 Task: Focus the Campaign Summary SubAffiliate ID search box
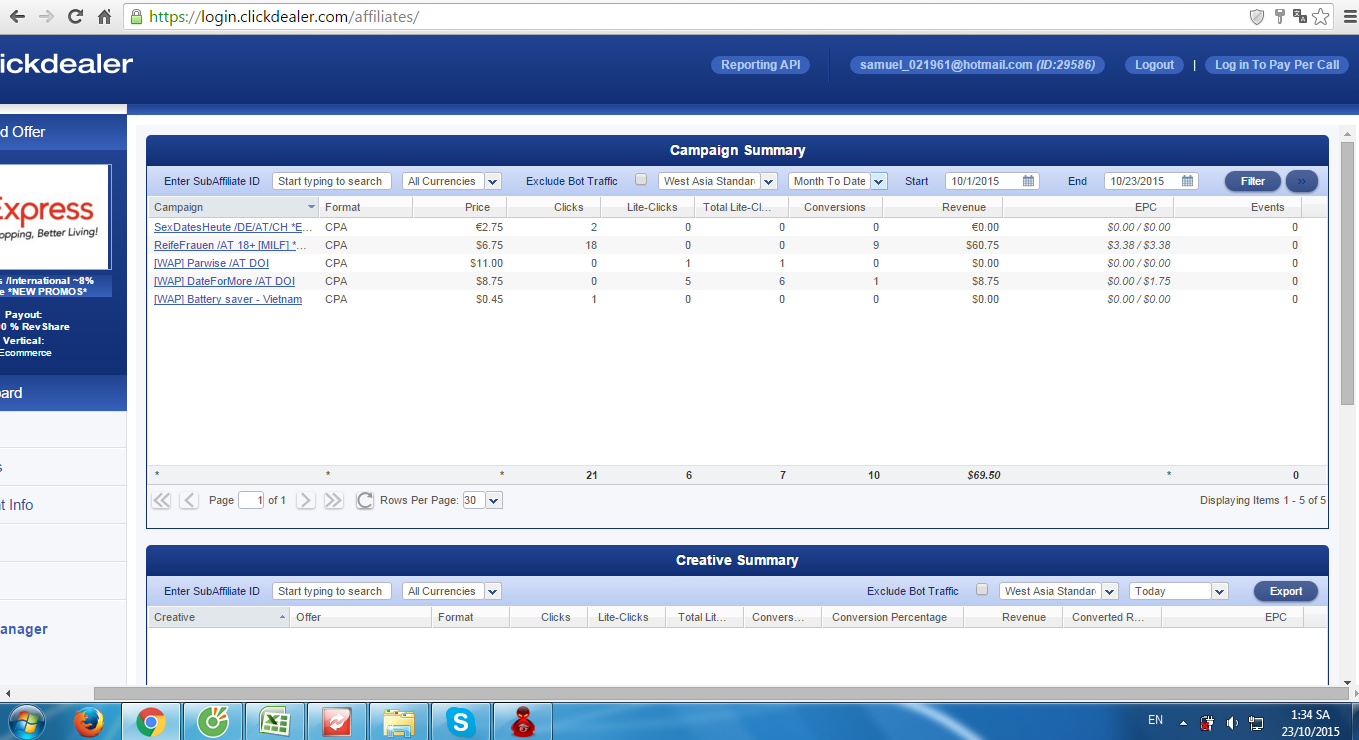tap(332, 181)
